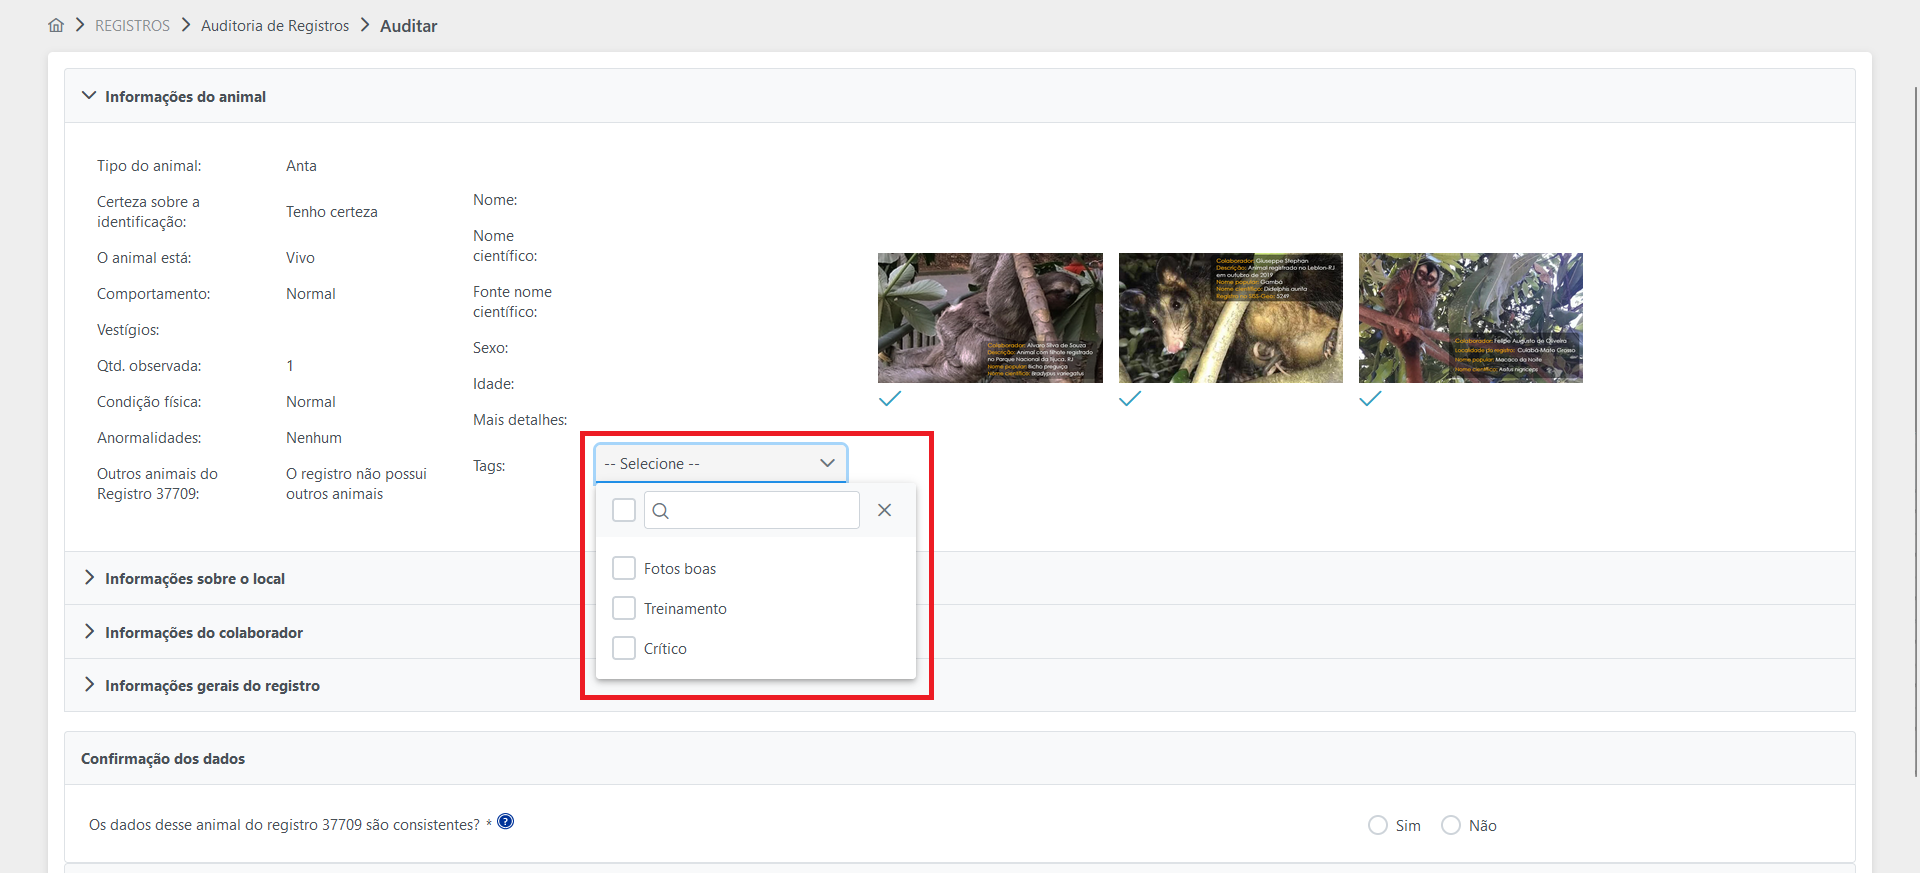1920x873 pixels.
Task: Click the checkmark under the opossum photo
Action: [x=1130, y=399]
